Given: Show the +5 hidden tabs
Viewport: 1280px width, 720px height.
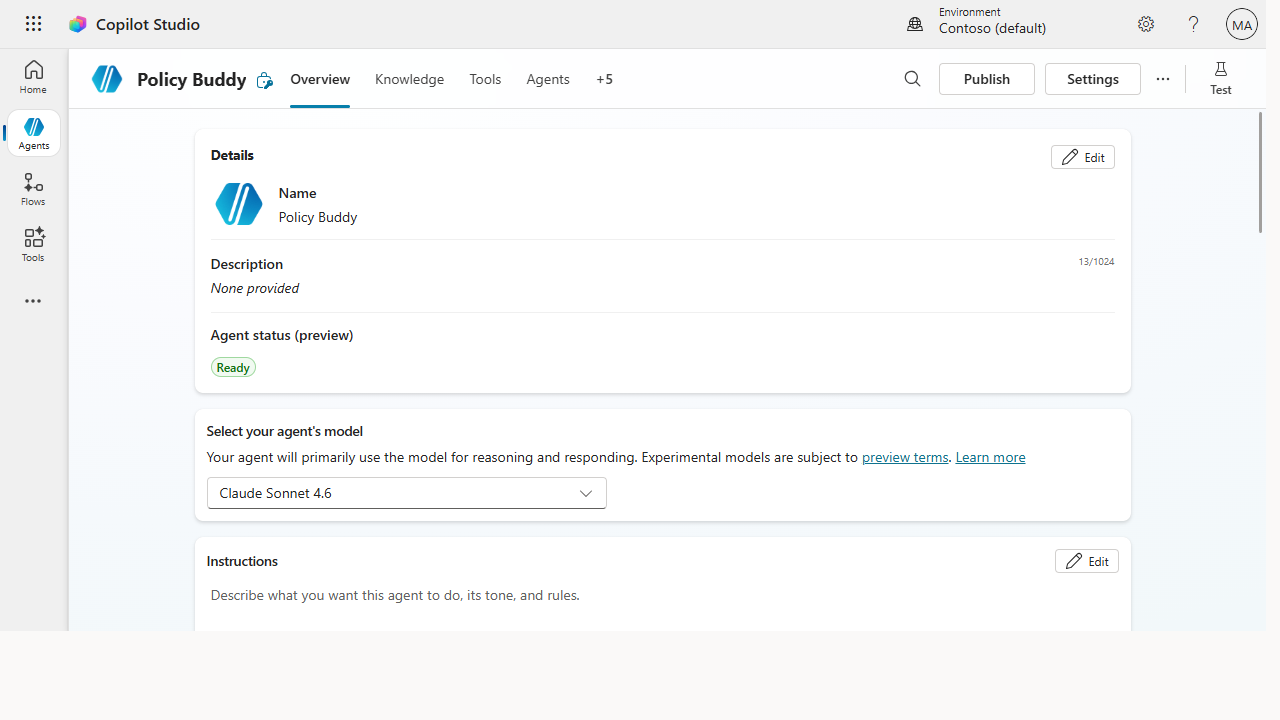Looking at the screenshot, I should point(604,79).
